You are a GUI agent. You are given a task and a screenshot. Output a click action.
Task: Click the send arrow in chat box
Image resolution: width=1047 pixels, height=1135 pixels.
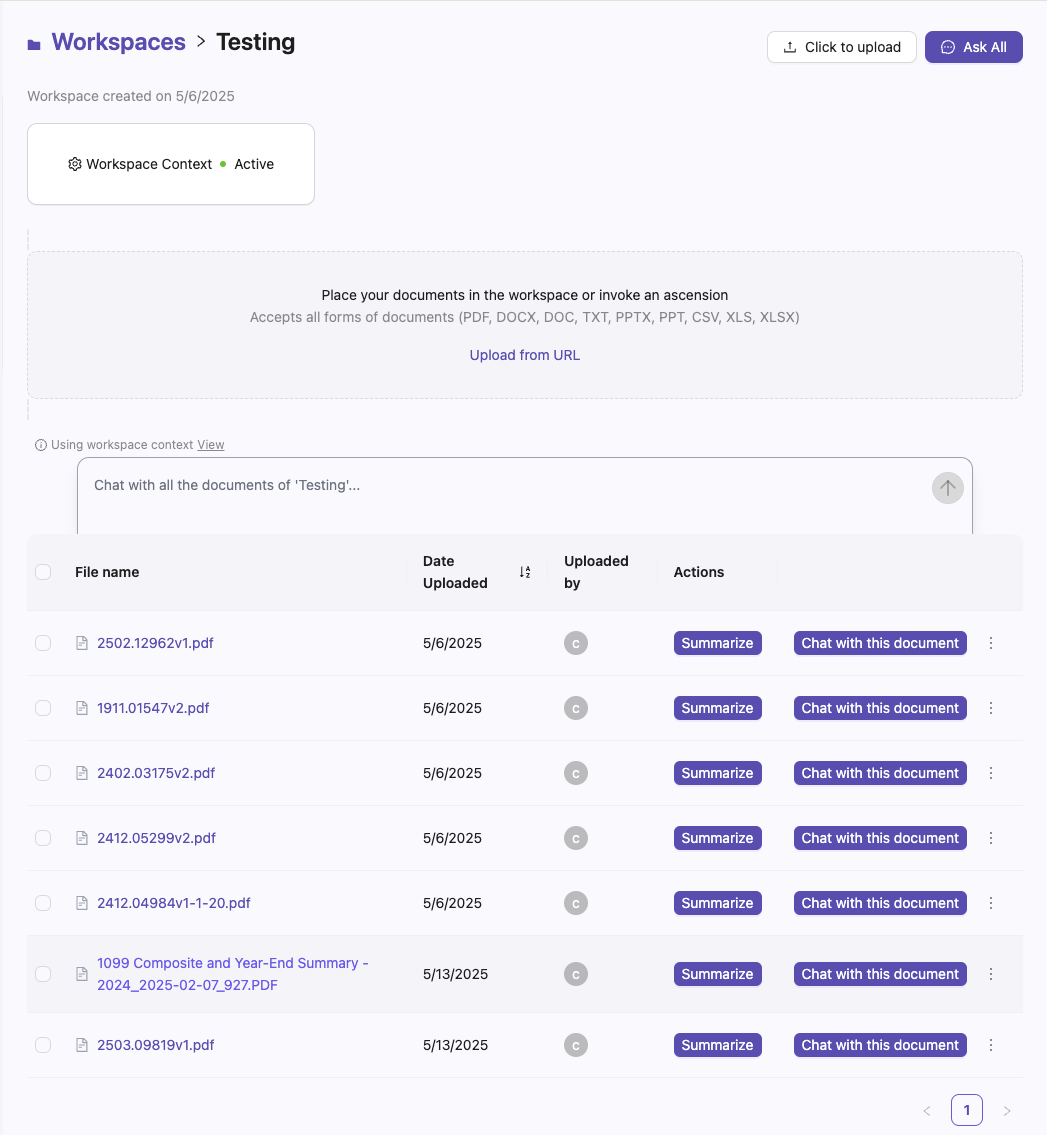pos(947,488)
